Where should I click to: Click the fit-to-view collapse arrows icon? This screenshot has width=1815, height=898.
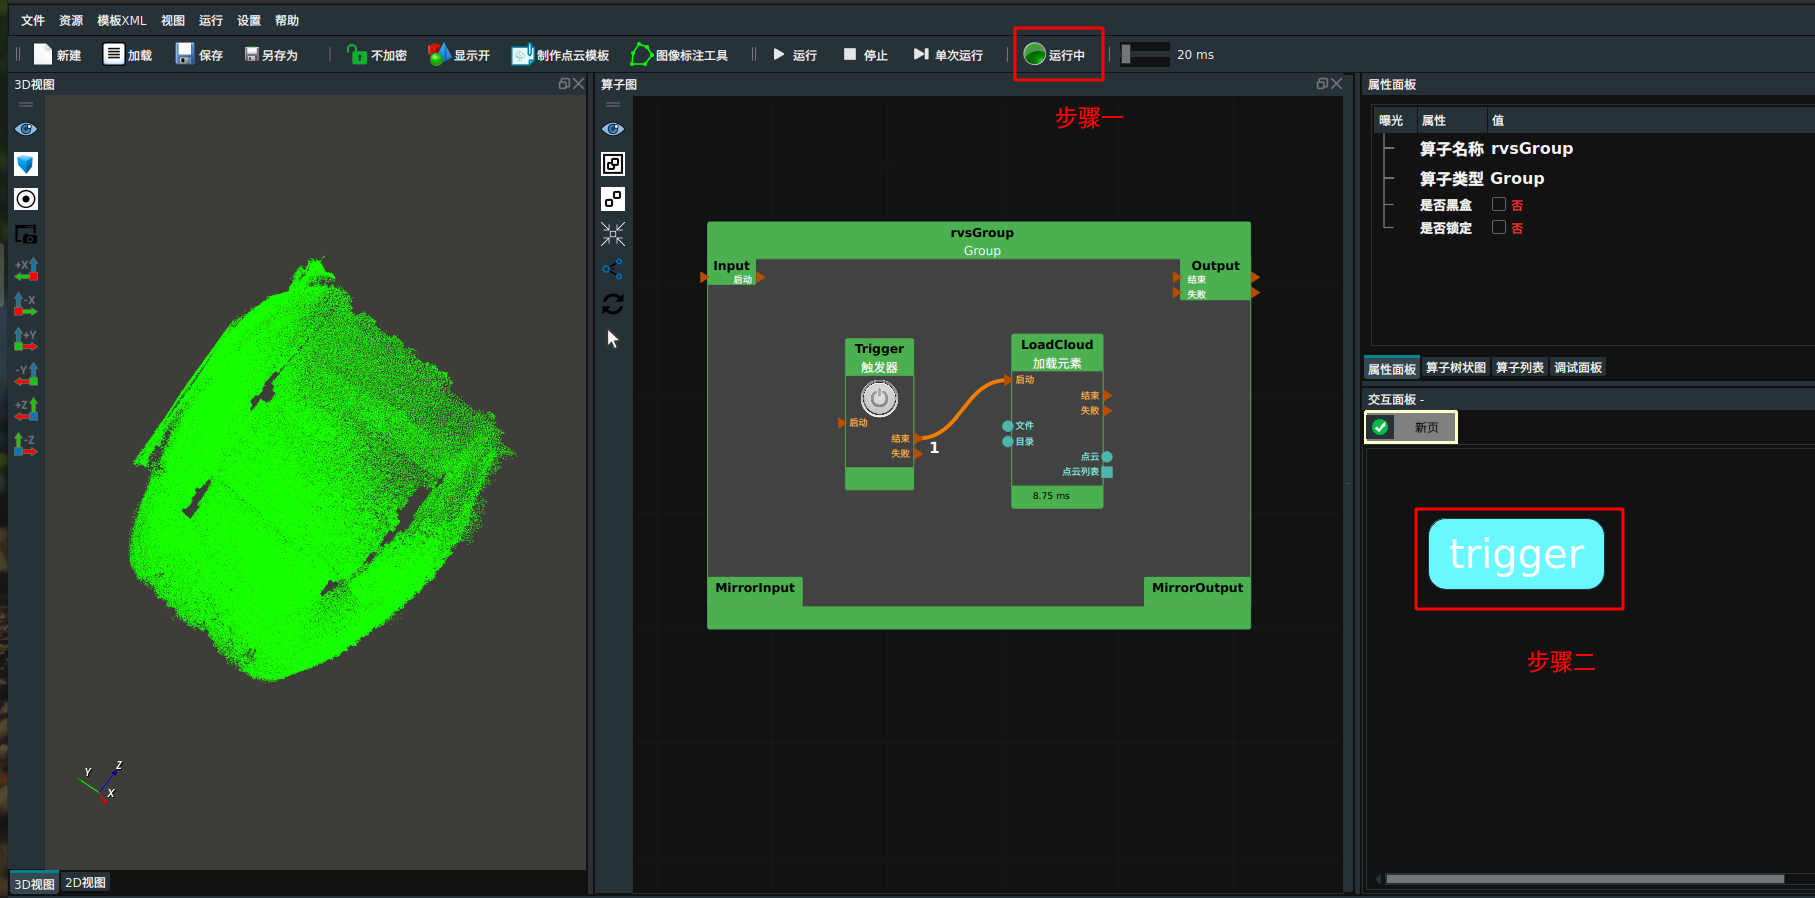(613, 234)
